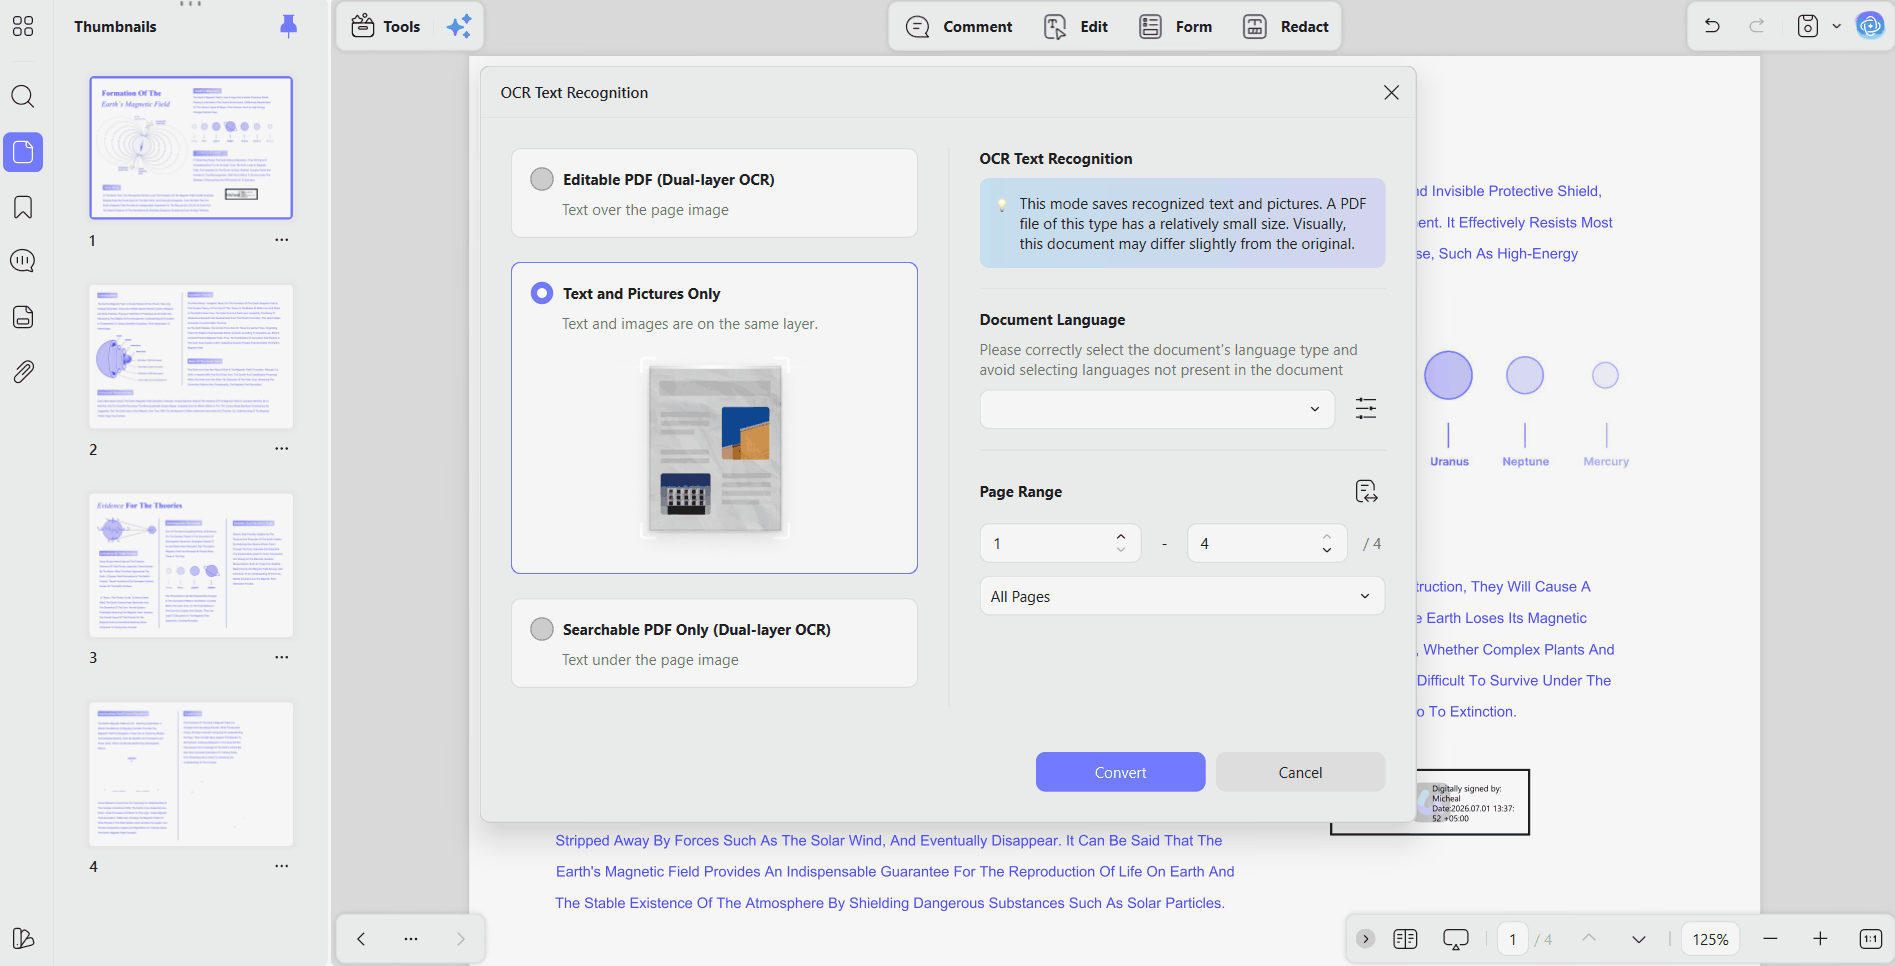This screenshot has height=966, width=1895.
Task: Click the custom page range icon
Action: tap(1366, 491)
